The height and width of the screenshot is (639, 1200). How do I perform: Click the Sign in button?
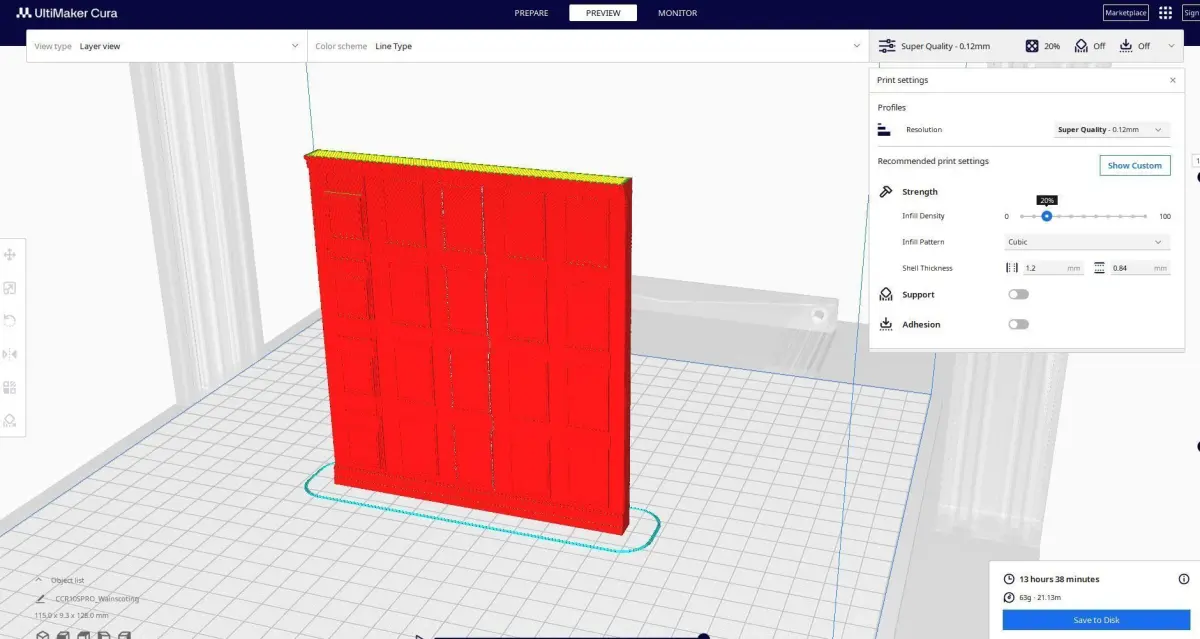point(1191,13)
